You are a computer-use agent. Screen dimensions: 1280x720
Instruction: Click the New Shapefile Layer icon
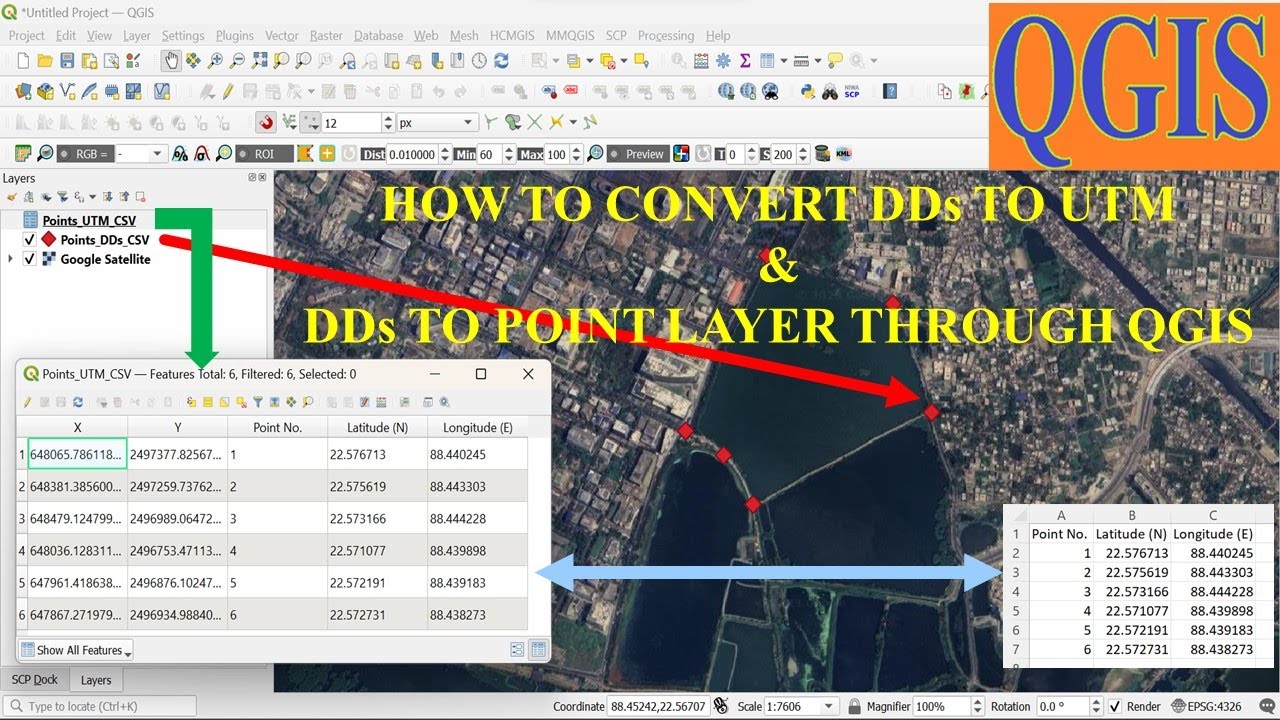coord(67,91)
